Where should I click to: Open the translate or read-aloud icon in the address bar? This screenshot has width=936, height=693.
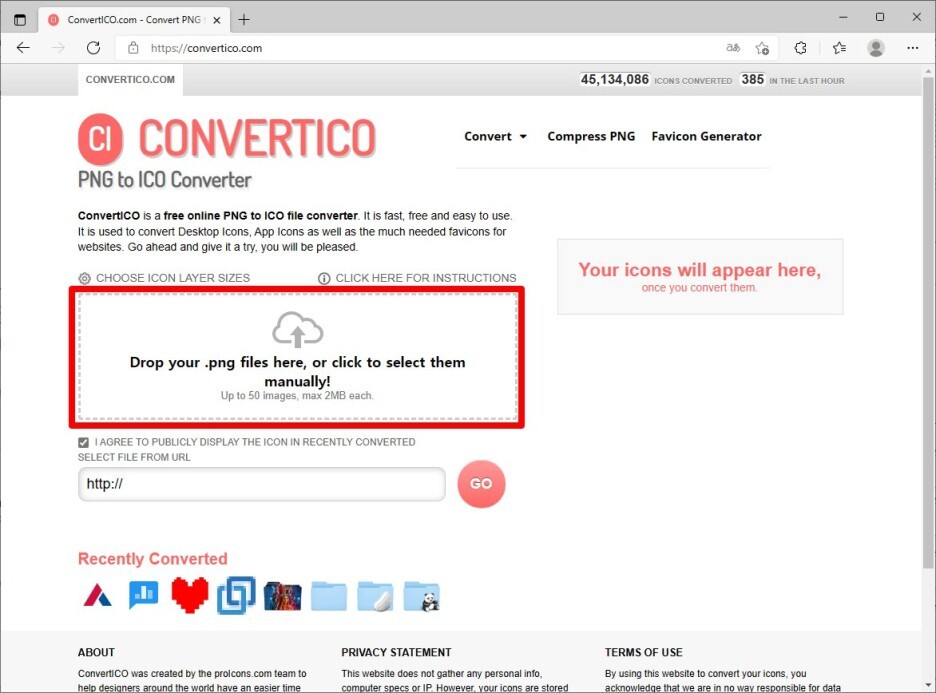coord(733,48)
